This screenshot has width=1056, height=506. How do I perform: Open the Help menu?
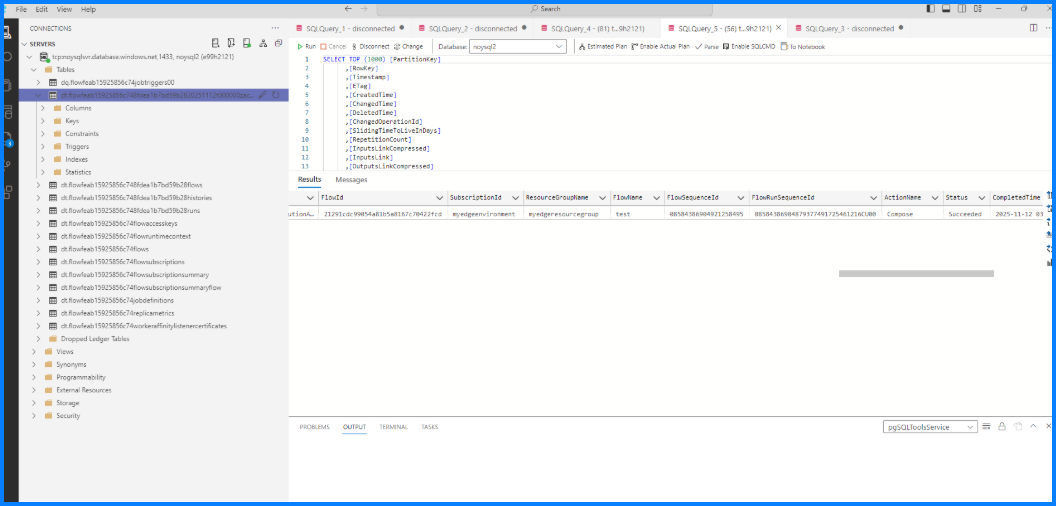[88, 9]
